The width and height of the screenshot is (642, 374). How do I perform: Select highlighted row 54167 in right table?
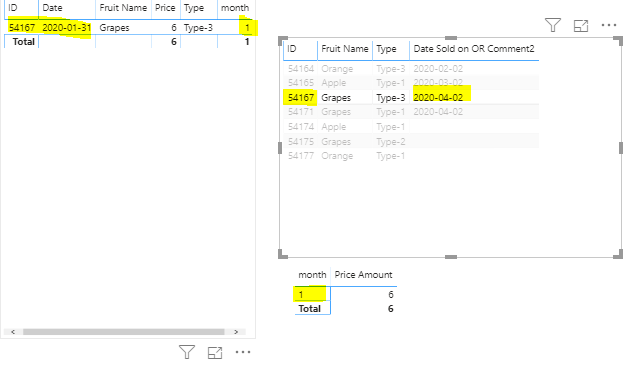coord(411,97)
